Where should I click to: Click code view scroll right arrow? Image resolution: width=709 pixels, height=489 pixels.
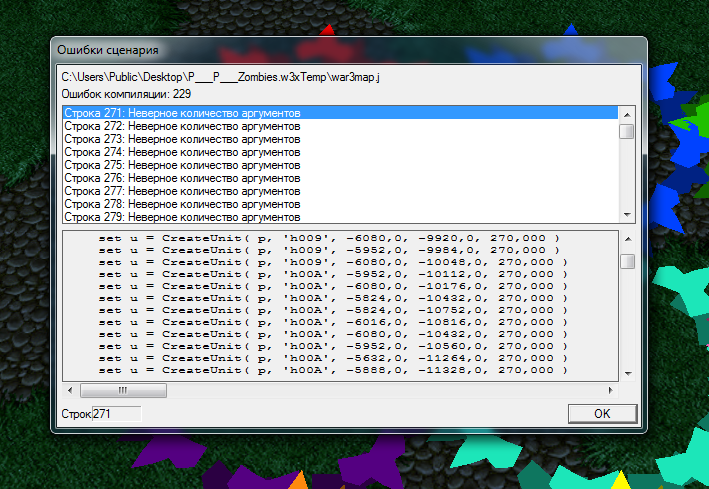[610, 390]
